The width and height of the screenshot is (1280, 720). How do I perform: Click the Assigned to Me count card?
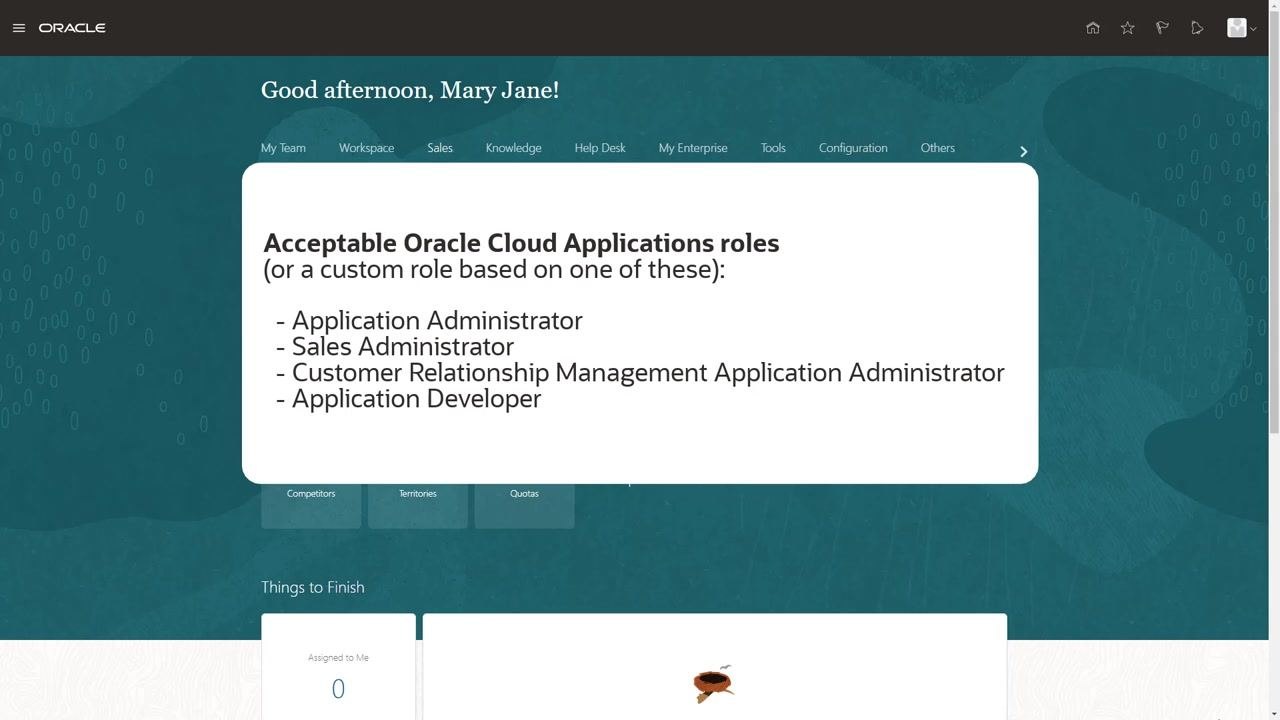click(x=338, y=667)
